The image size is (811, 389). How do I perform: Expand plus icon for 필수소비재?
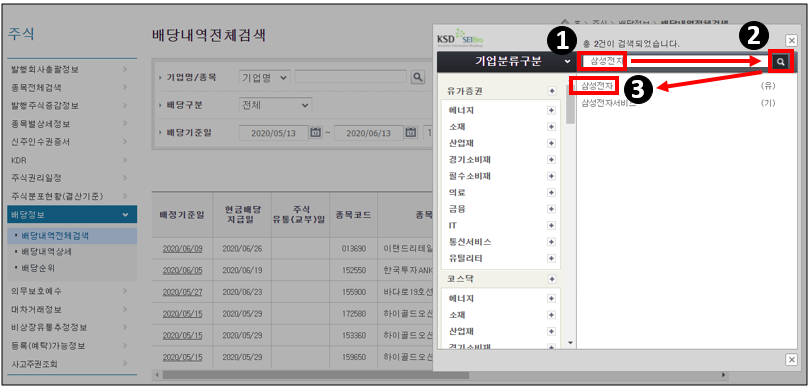(x=551, y=176)
